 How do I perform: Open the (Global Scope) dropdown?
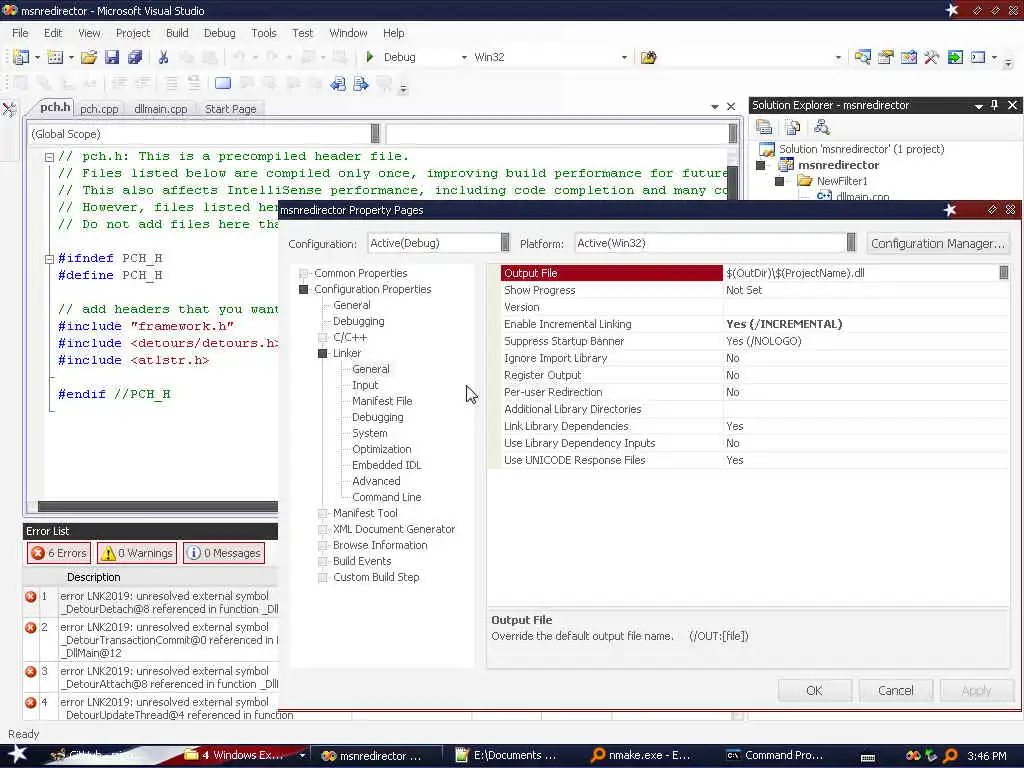375,134
